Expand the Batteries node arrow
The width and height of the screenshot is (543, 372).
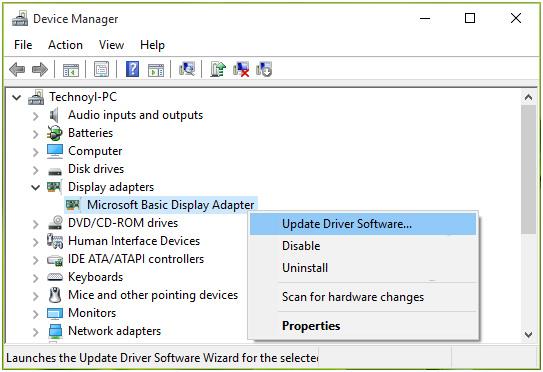tap(36, 134)
